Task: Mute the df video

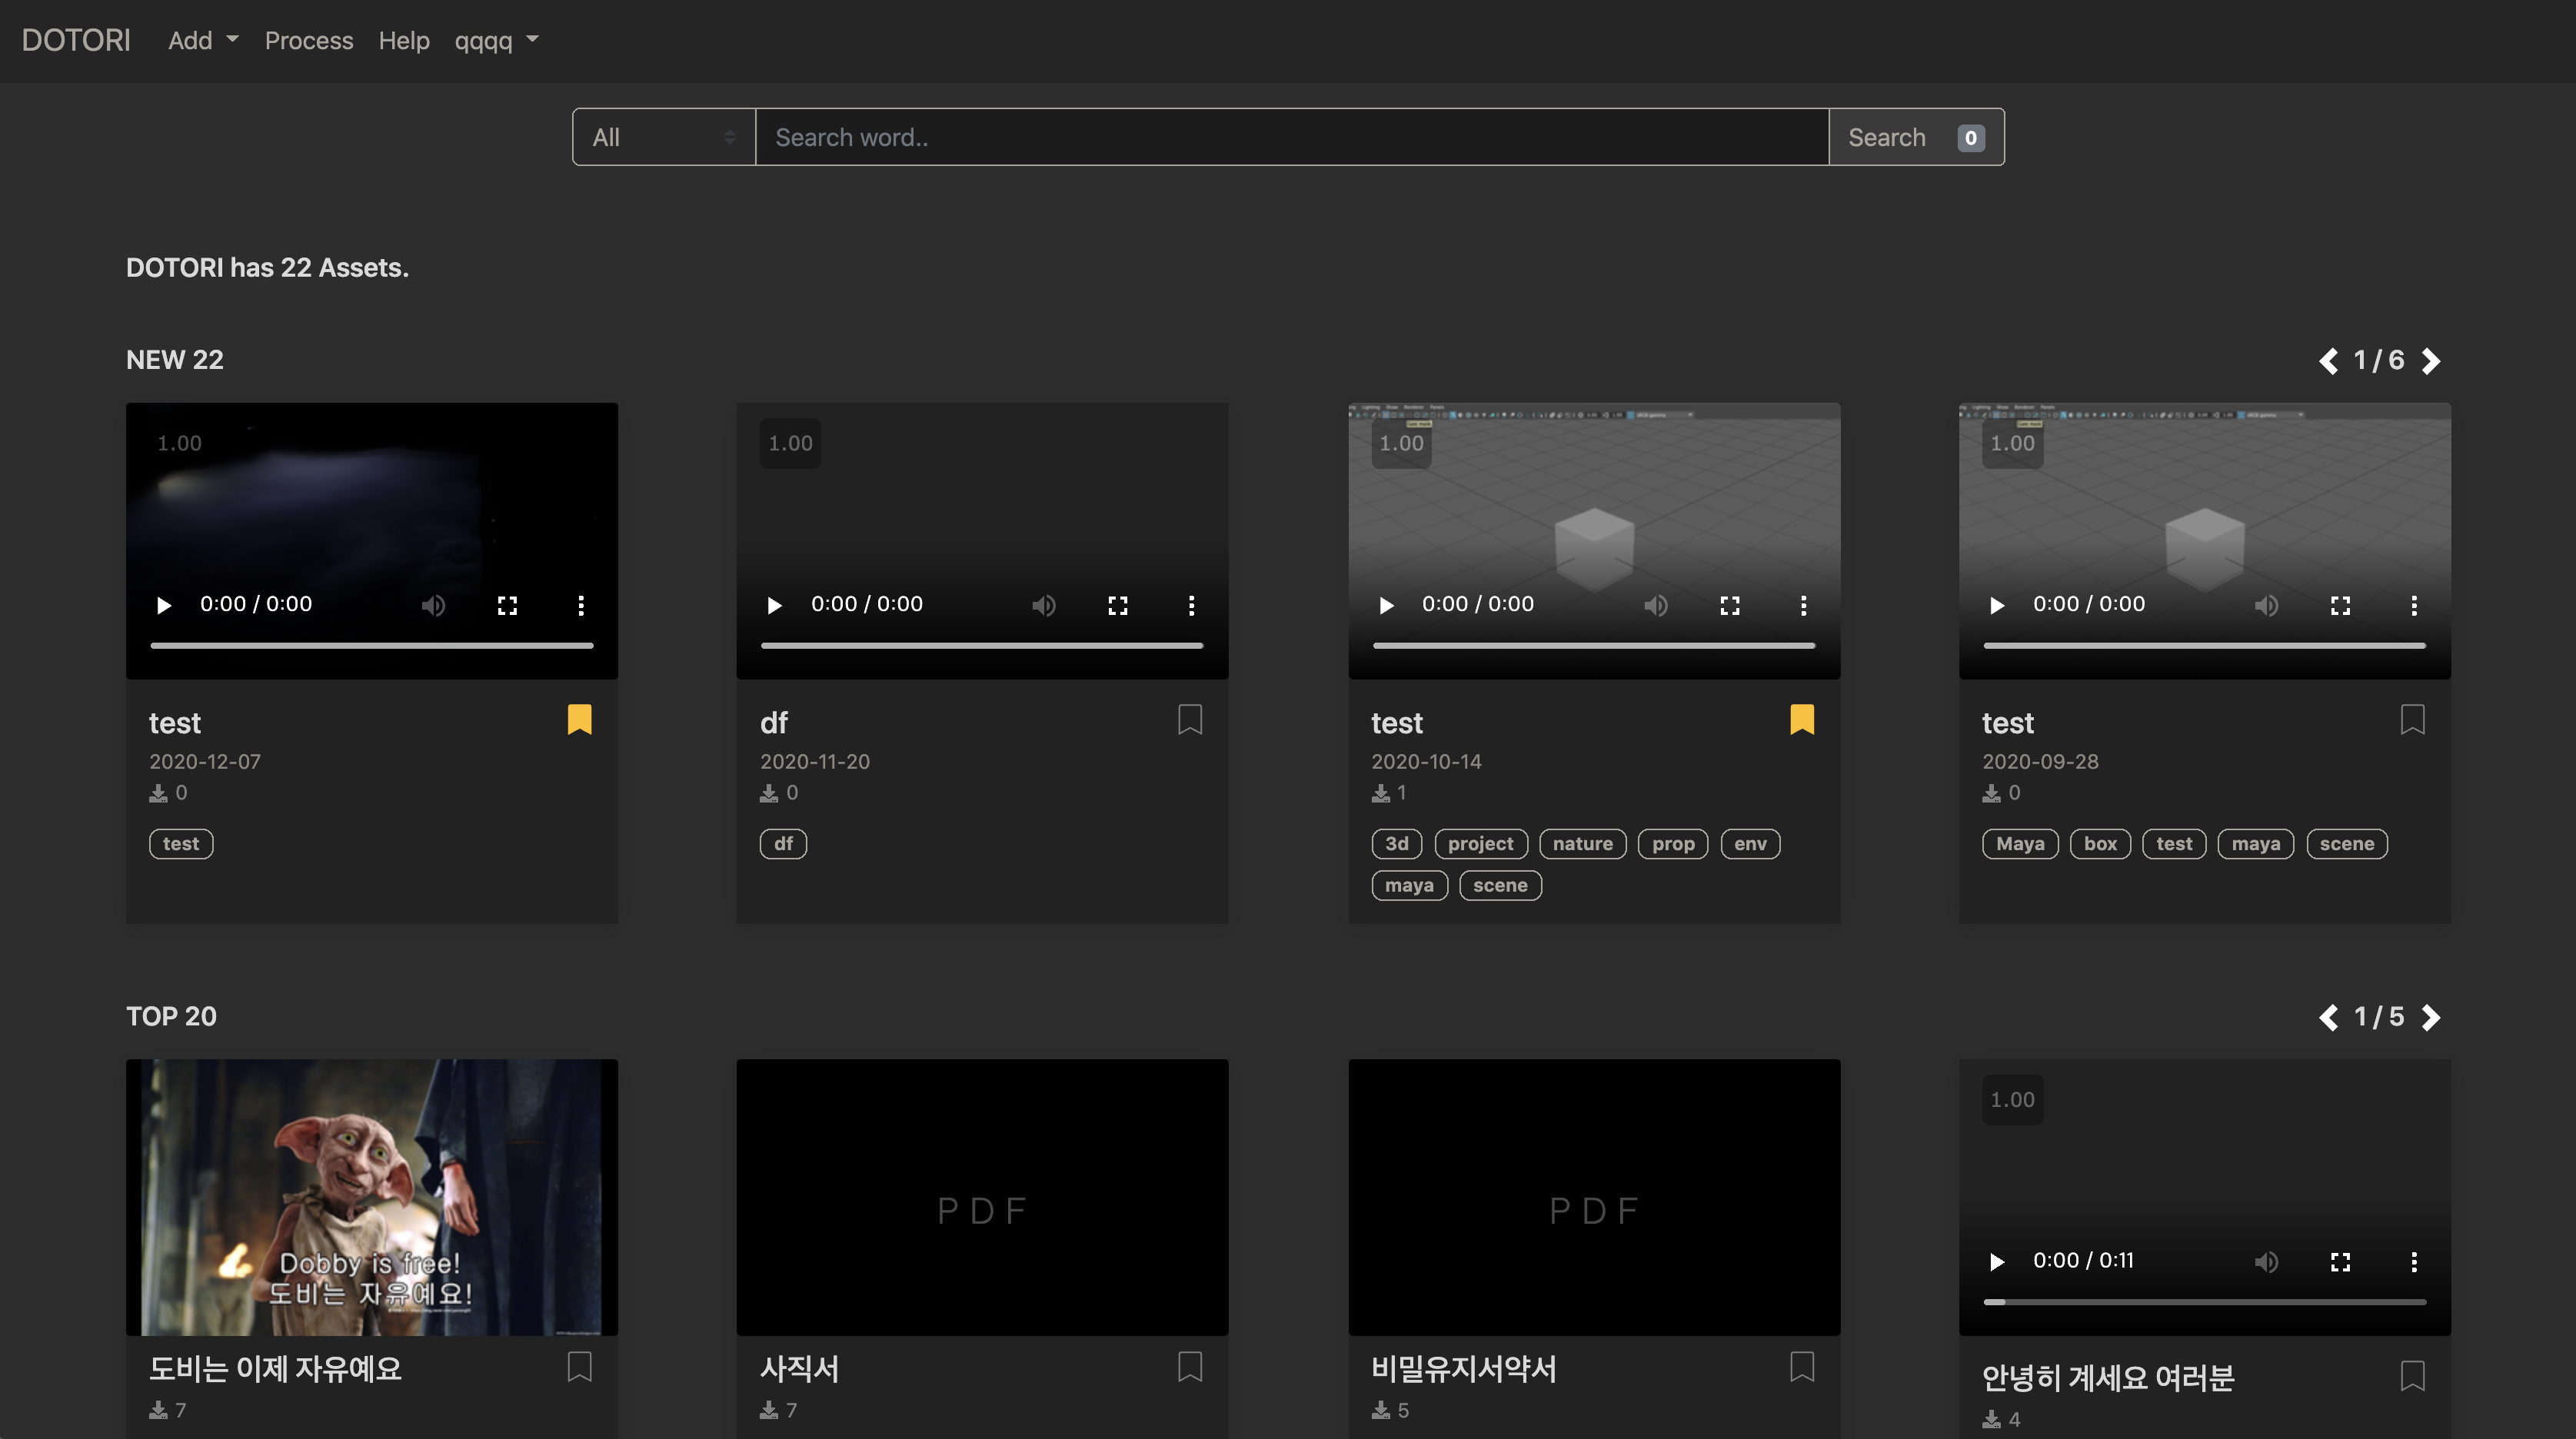Action: pyautogui.click(x=1044, y=605)
